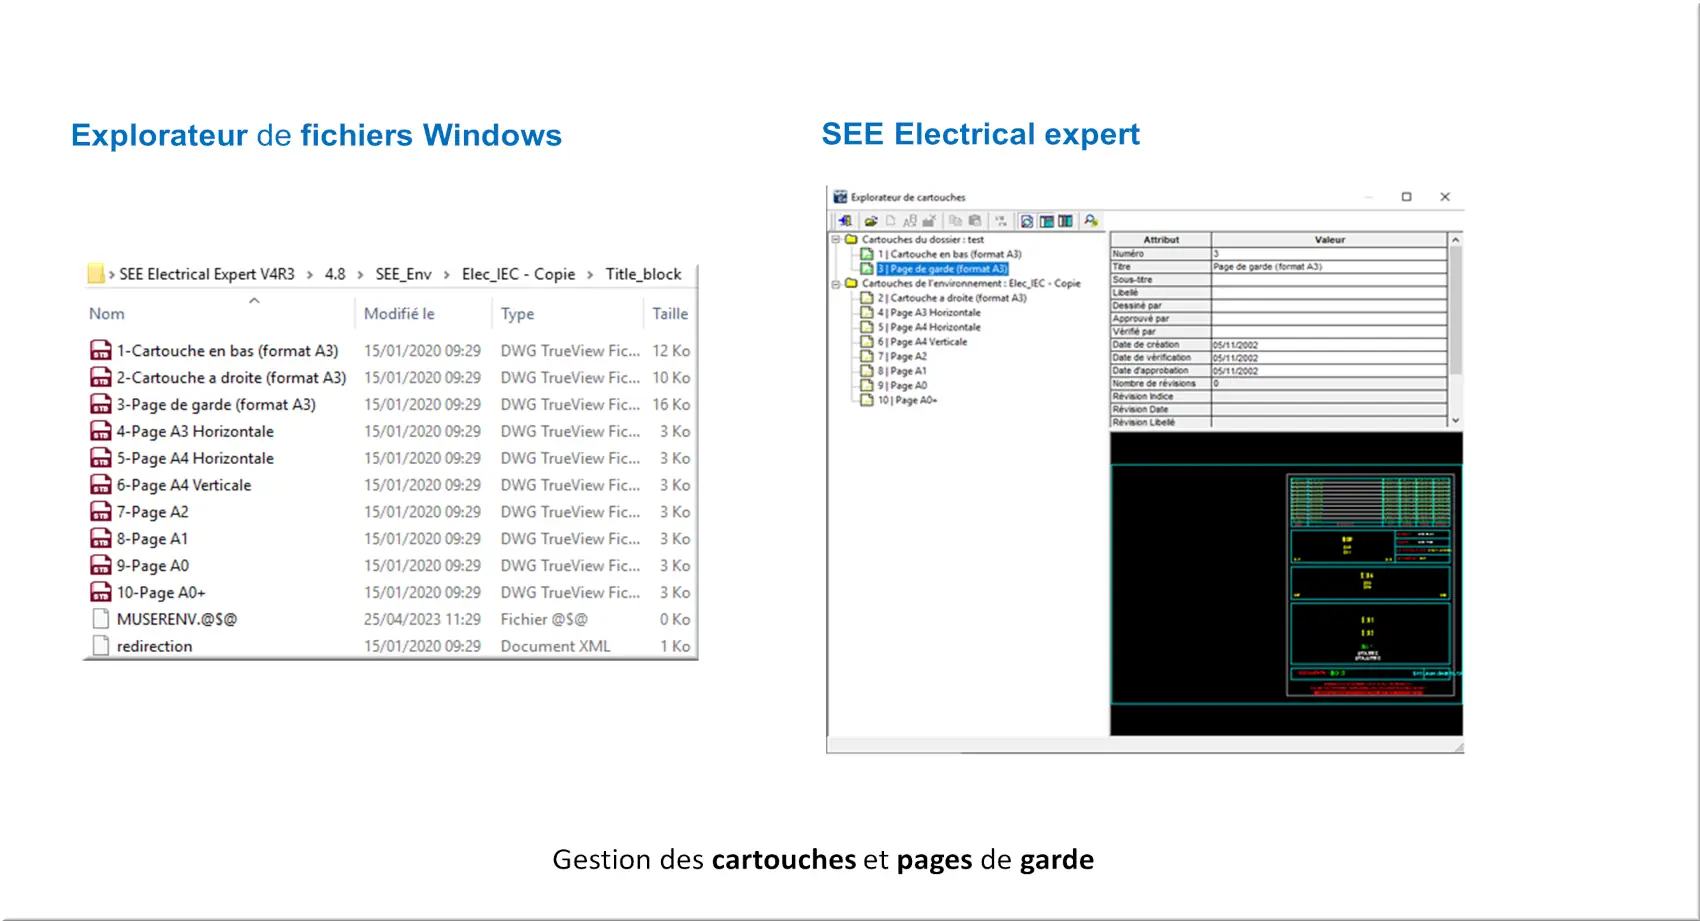This screenshot has height=921, width=1700.
Task: Select '2 | Cartouche a droite (format A3)' in the tree
Action: pos(952,298)
